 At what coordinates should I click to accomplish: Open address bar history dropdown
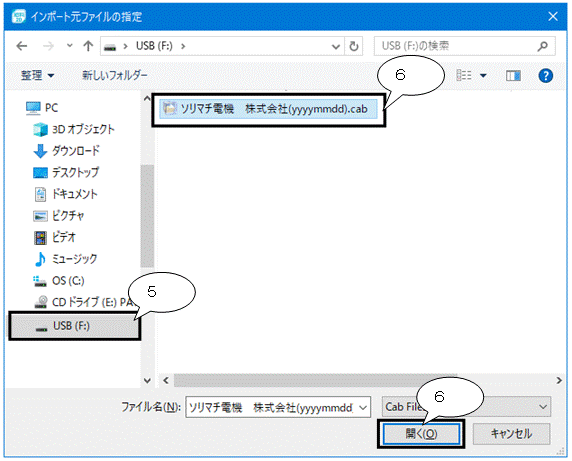pyautogui.click(x=336, y=47)
